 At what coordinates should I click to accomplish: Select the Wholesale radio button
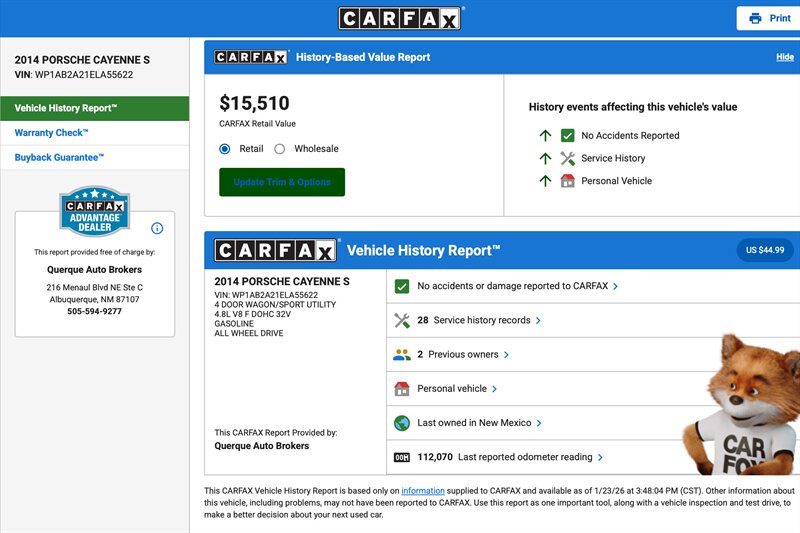[280, 149]
